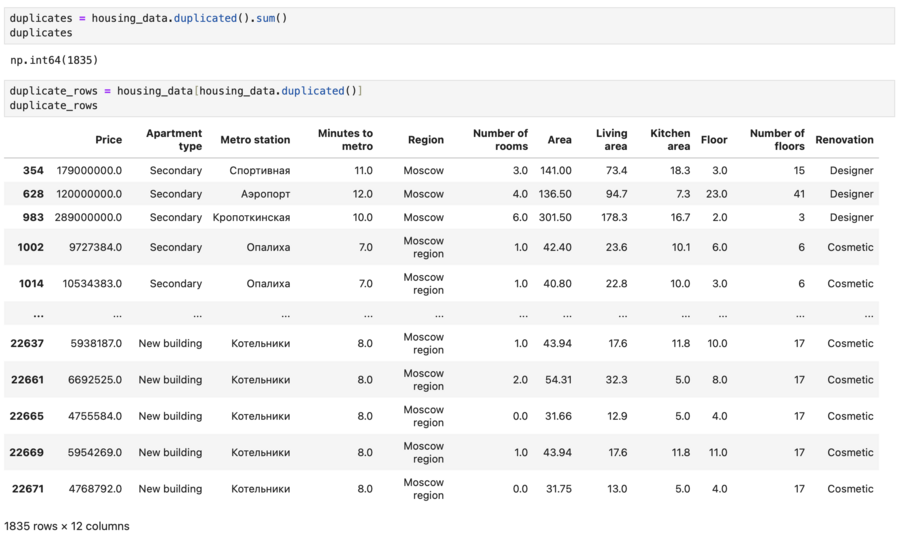The width and height of the screenshot is (900, 547).
Task: Click row index 354
Action: click(33, 171)
